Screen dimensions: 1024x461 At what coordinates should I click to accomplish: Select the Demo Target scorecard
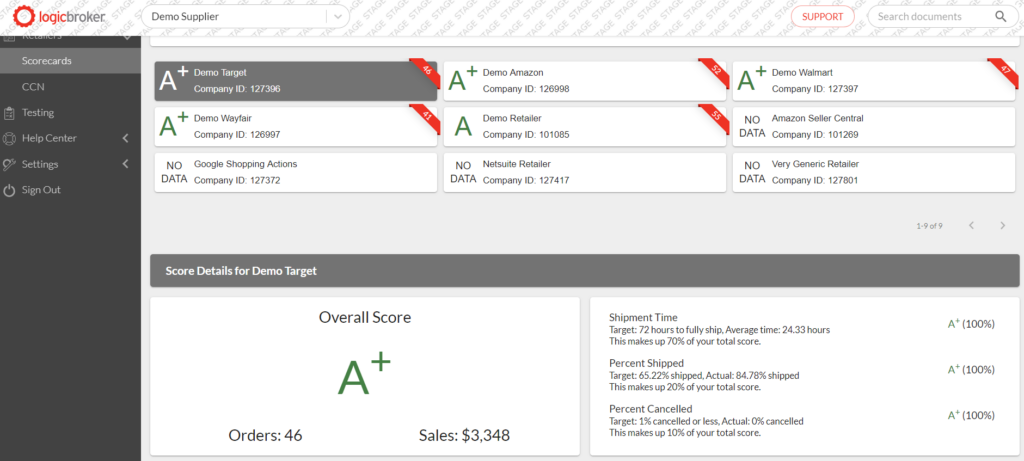(x=296, y=81)
